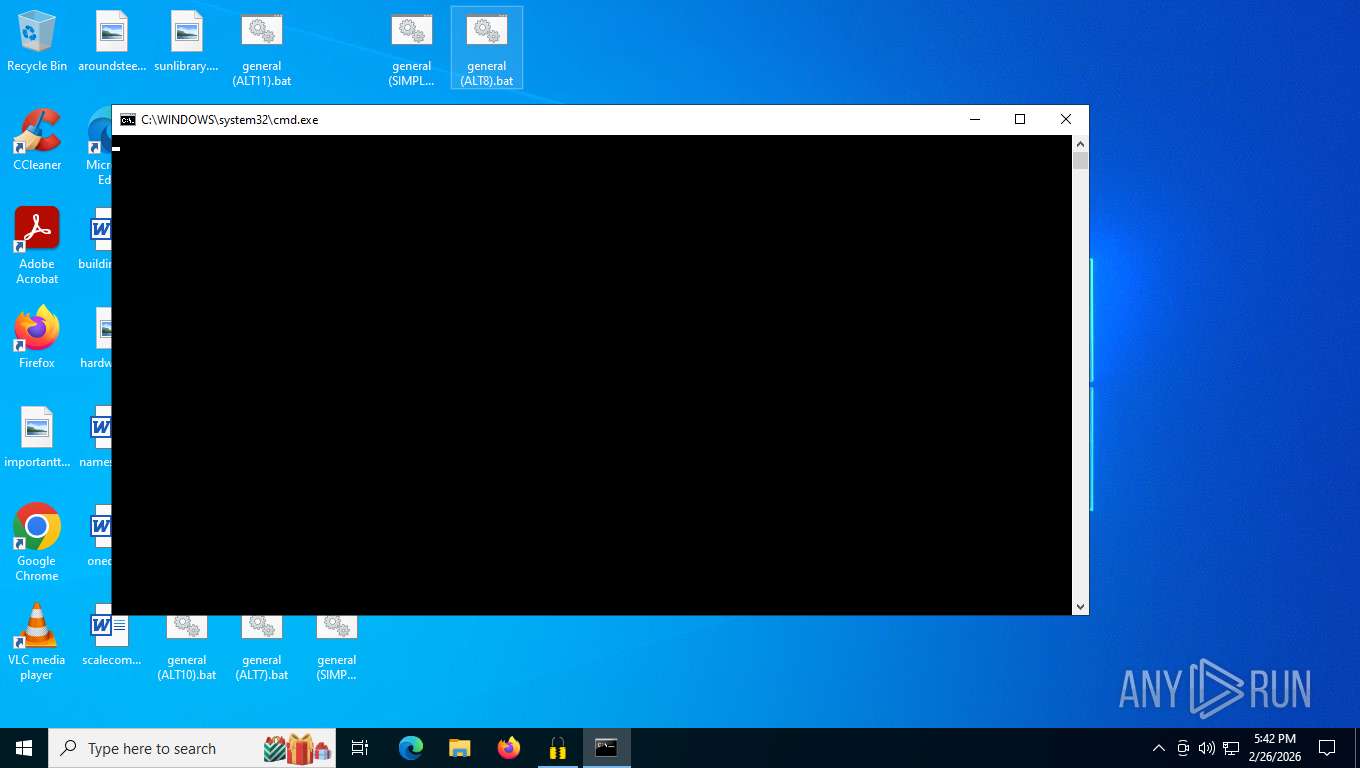Open the notification center icon
Screen dimensions: 1360x768
(1327, 748)
